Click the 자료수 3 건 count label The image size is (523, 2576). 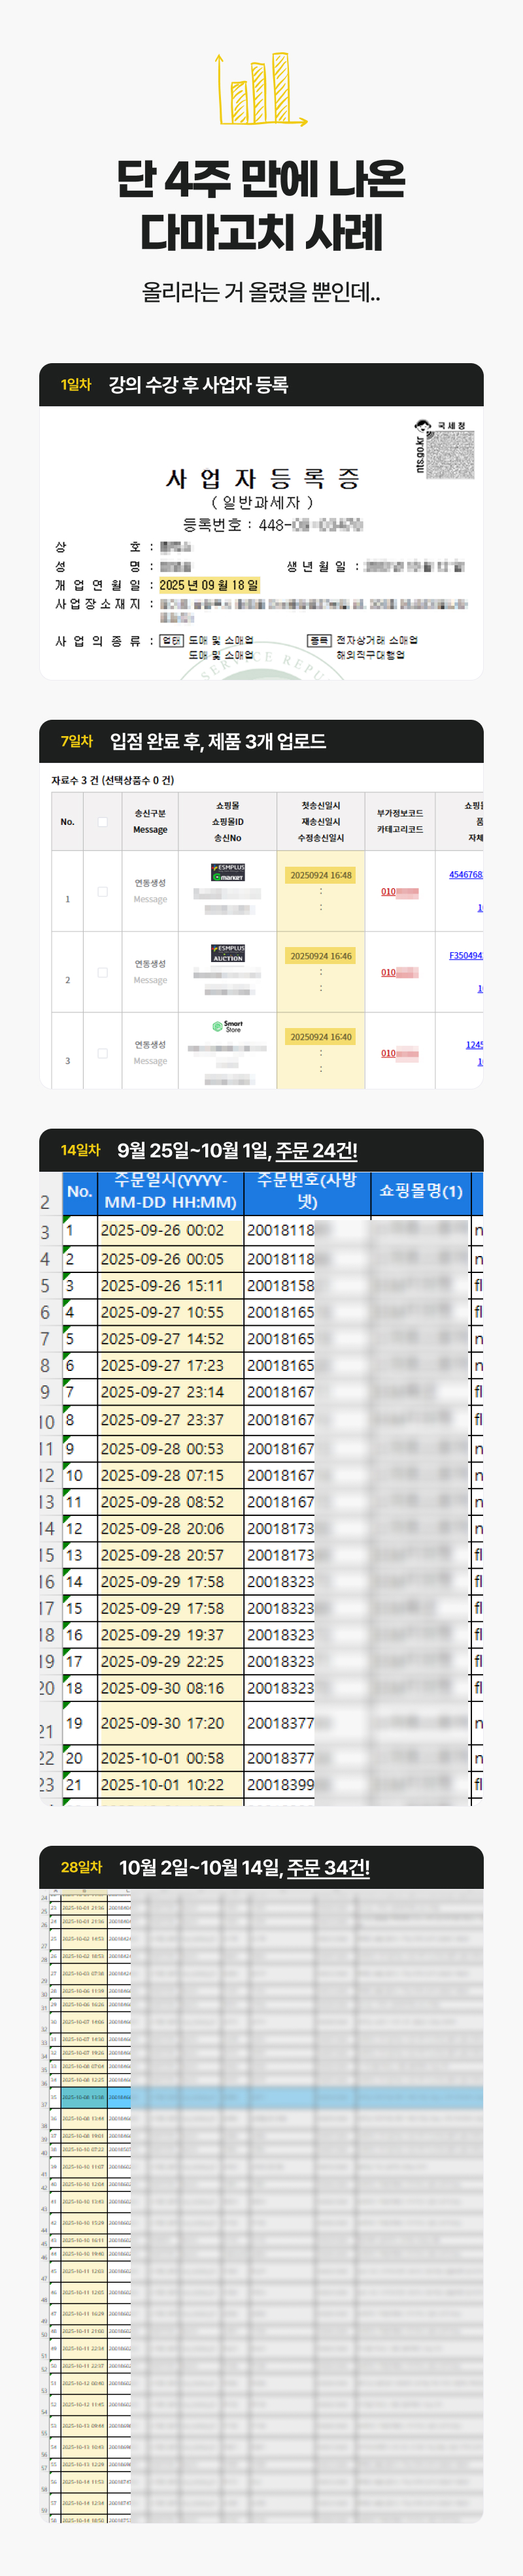coord(112,780)
